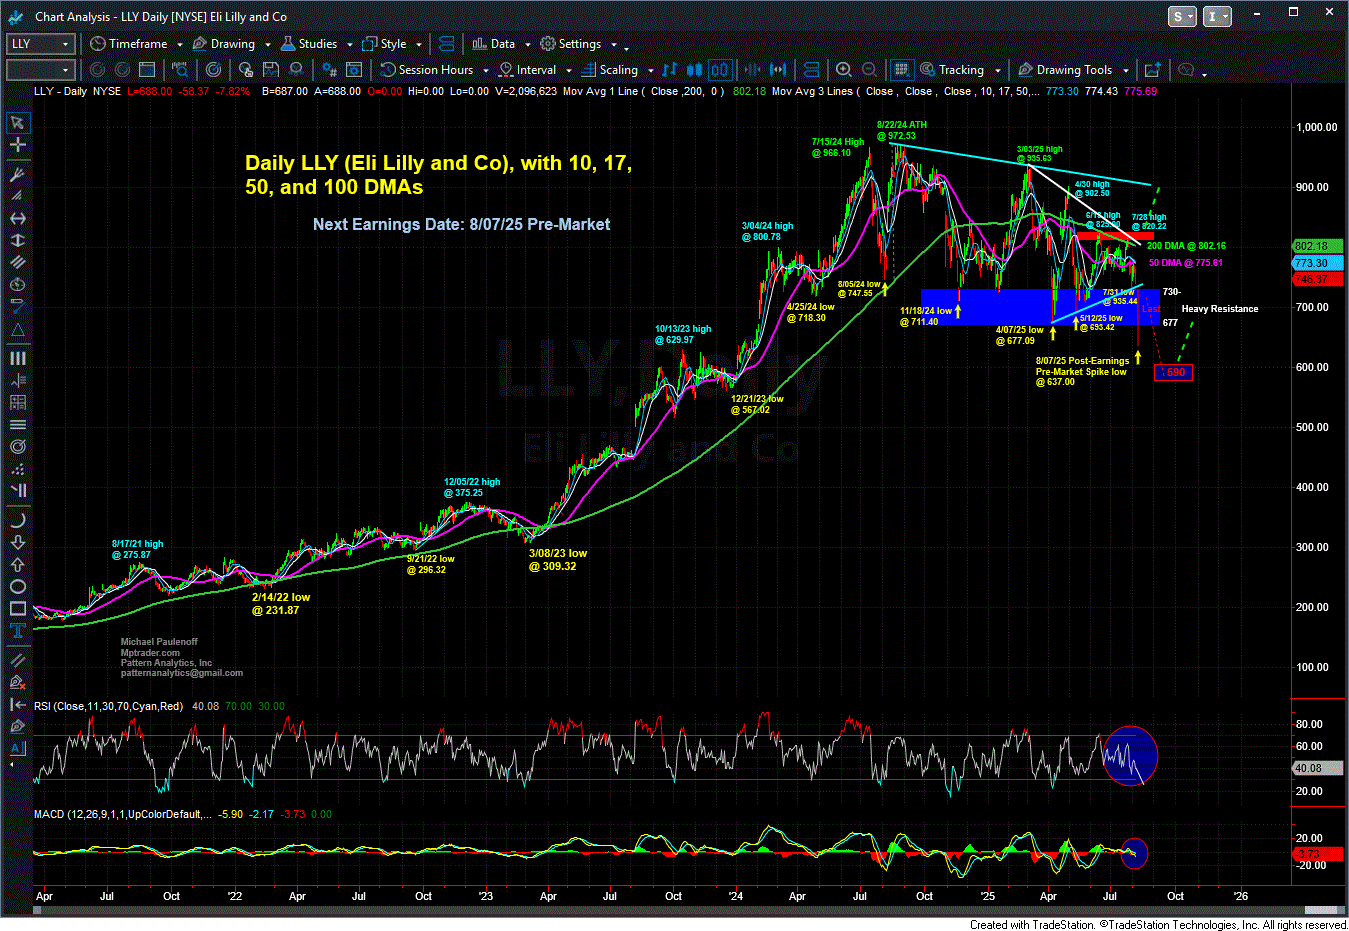Click the chat bubble icon

tap(1187, 70)
